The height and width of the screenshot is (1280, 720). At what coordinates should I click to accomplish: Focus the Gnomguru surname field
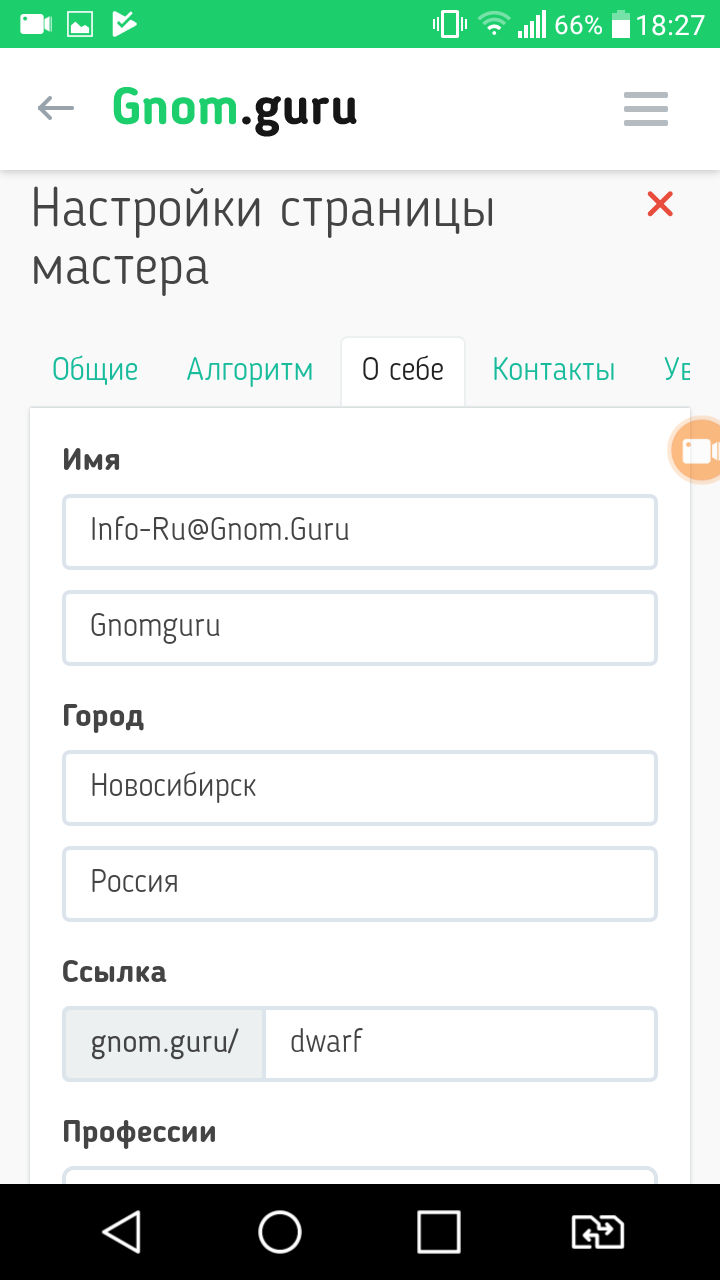pos(360,627)
